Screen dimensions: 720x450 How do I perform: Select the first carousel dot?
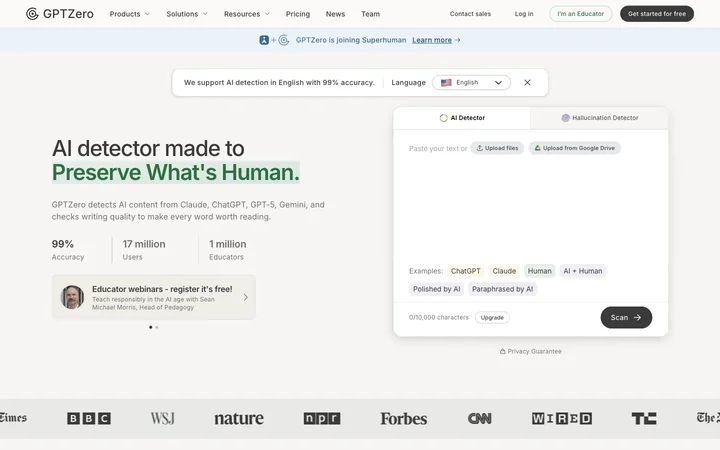(x=151, y=327)
